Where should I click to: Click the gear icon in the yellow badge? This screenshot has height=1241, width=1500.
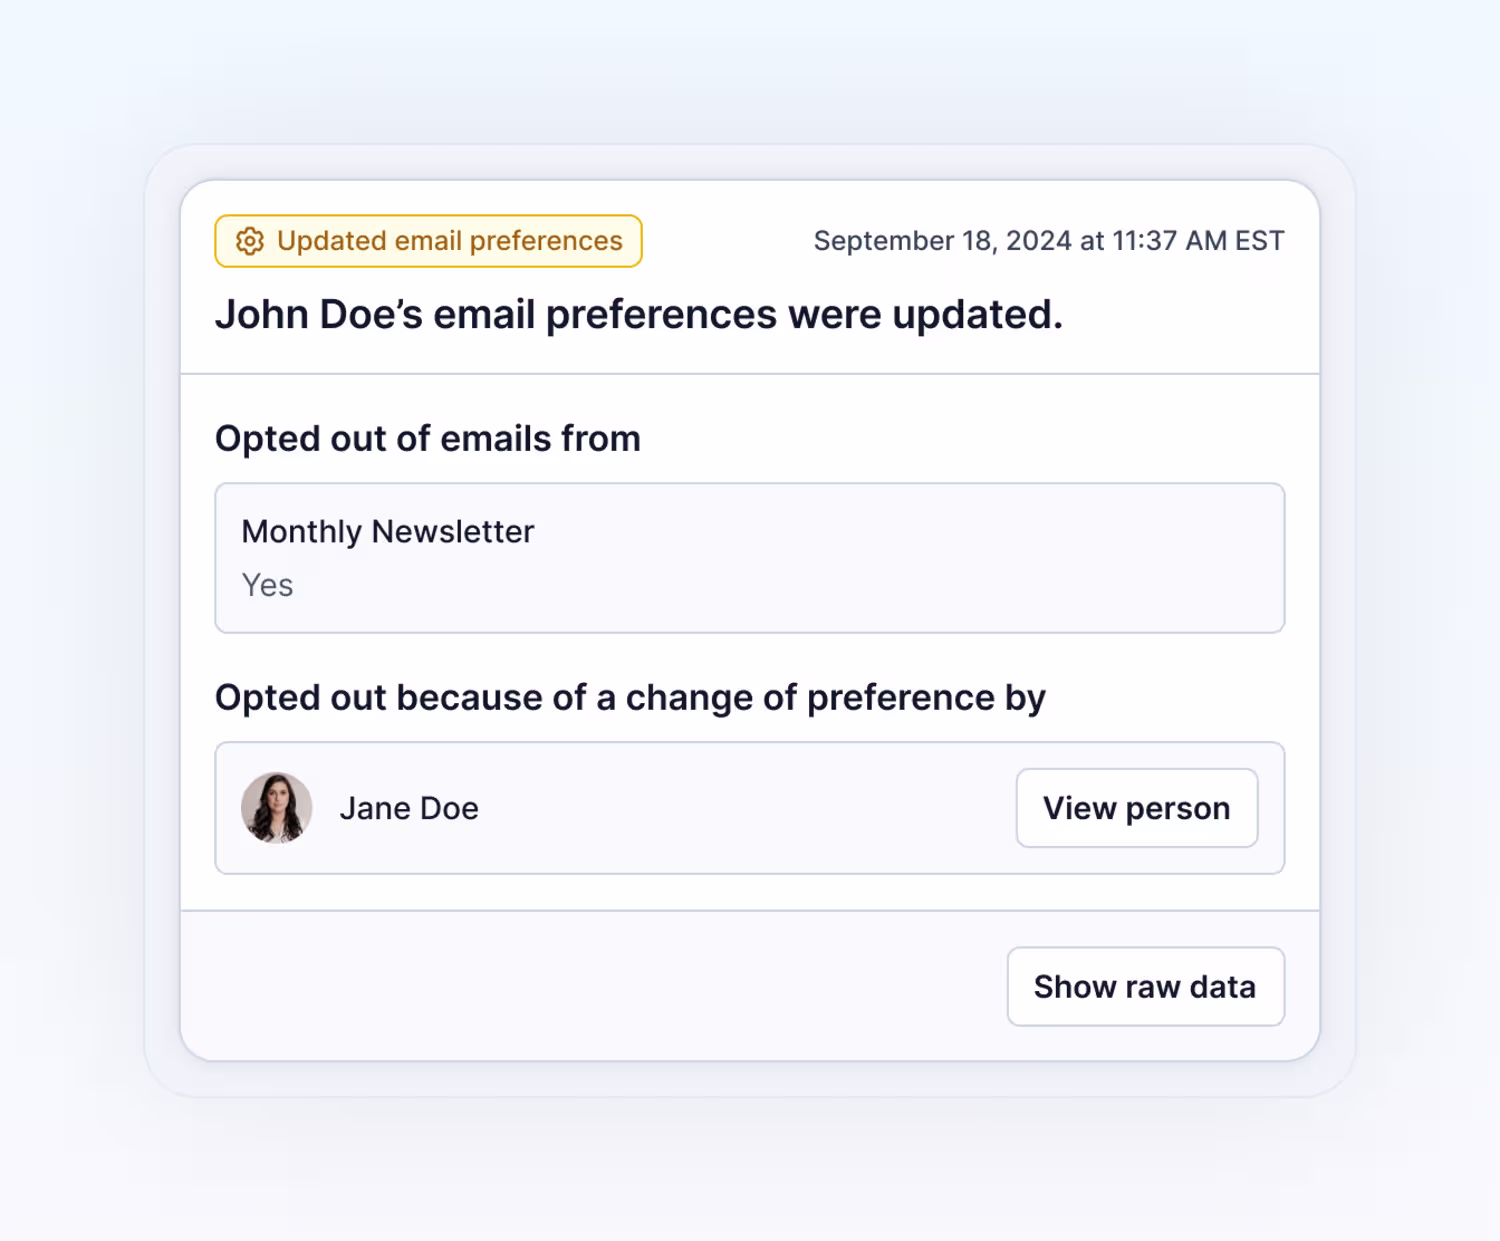[250, 241]
